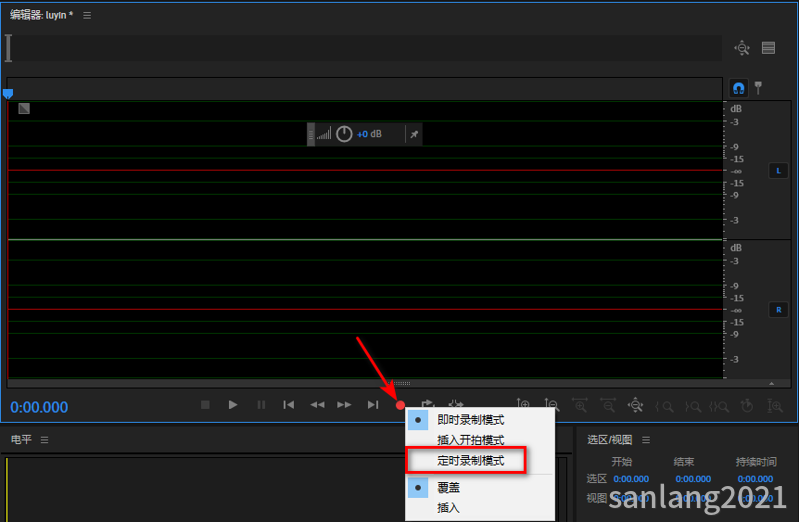Image resolution: width=799 pixels, height=522 pixels.
Task: Click the selection start time field
Action: [x=631, y=479]
